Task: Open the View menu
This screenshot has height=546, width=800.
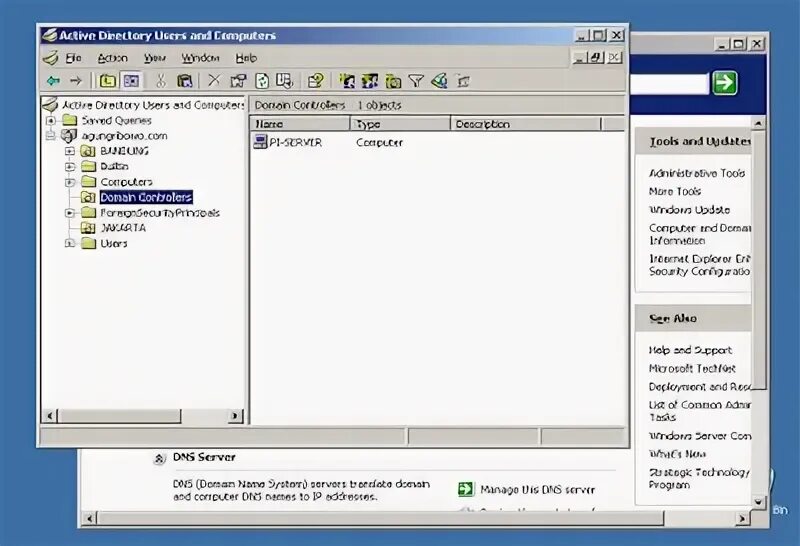Action: 155,58
